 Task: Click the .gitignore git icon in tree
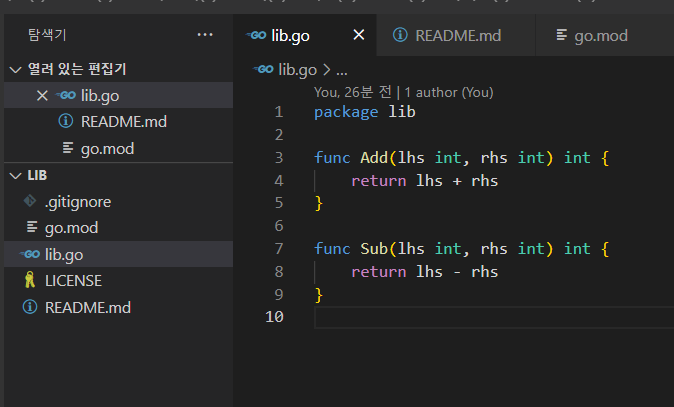pos(30,201)
